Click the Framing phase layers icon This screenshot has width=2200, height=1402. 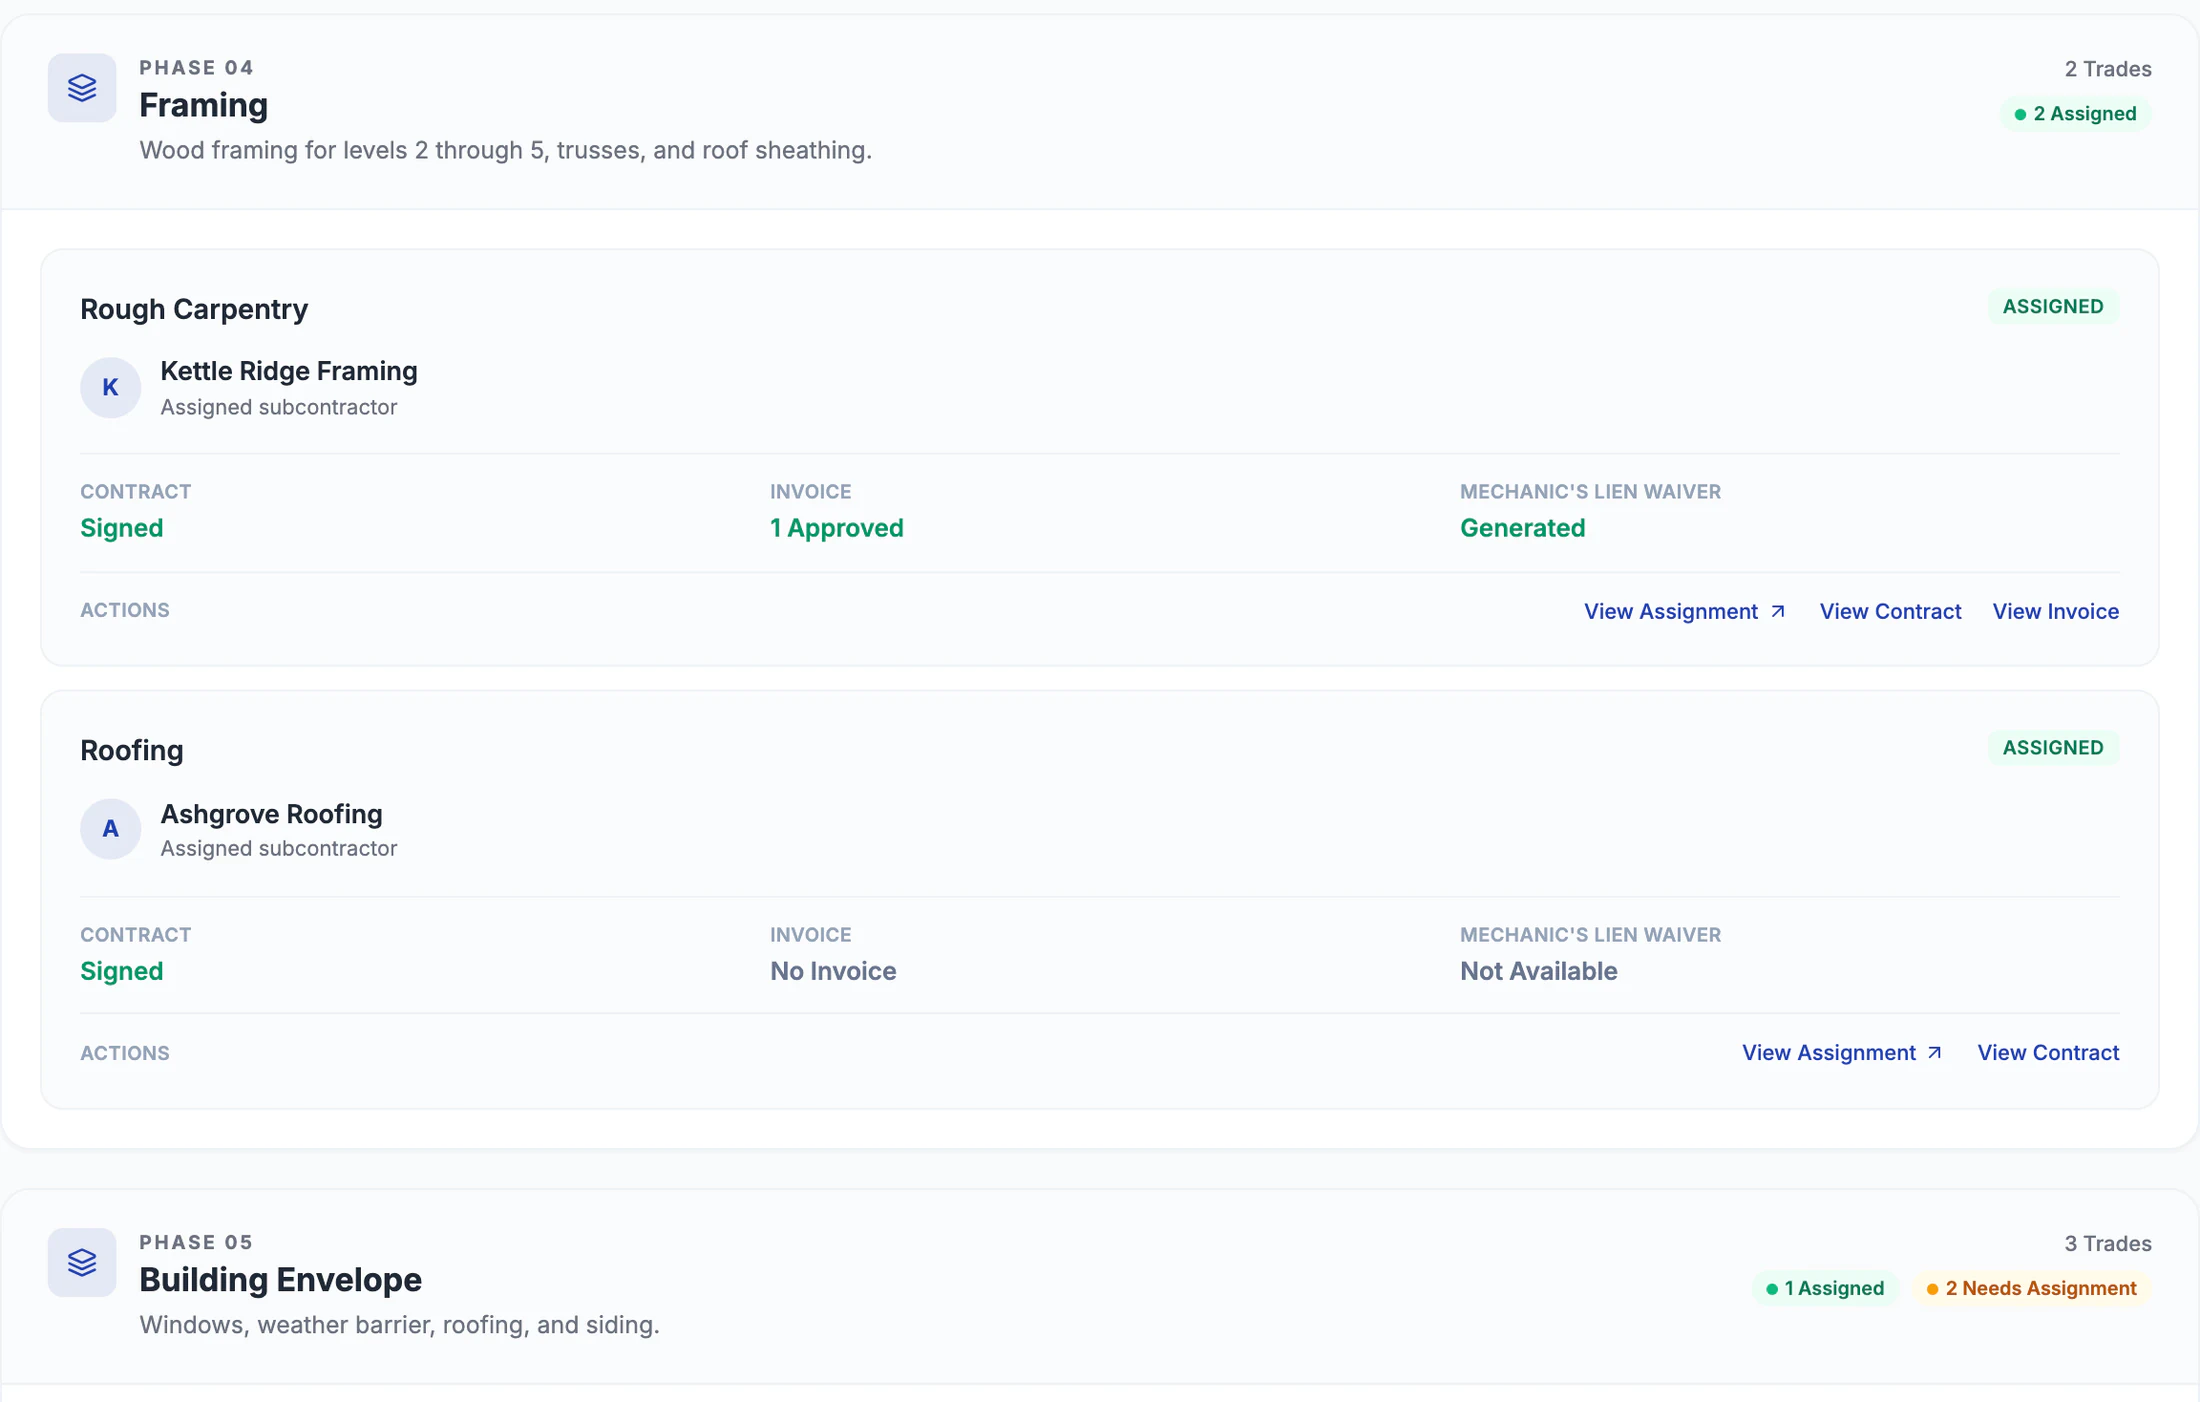(82, 88)
